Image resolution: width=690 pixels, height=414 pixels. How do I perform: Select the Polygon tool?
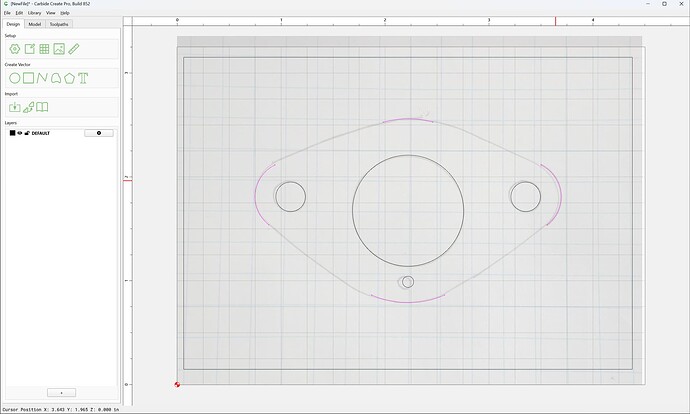pos(69,78)
